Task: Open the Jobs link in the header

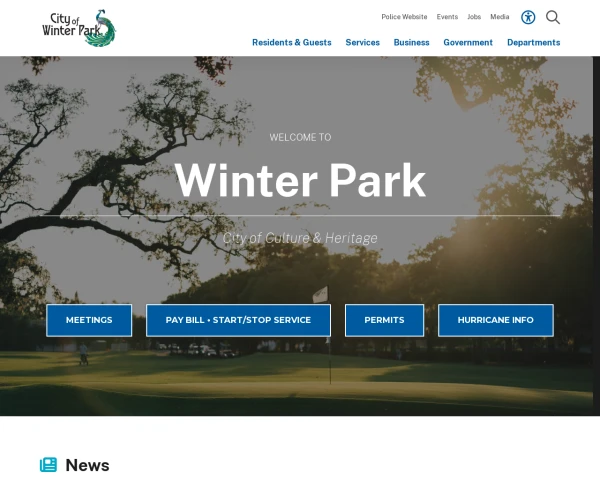Action: pos(474,17)
